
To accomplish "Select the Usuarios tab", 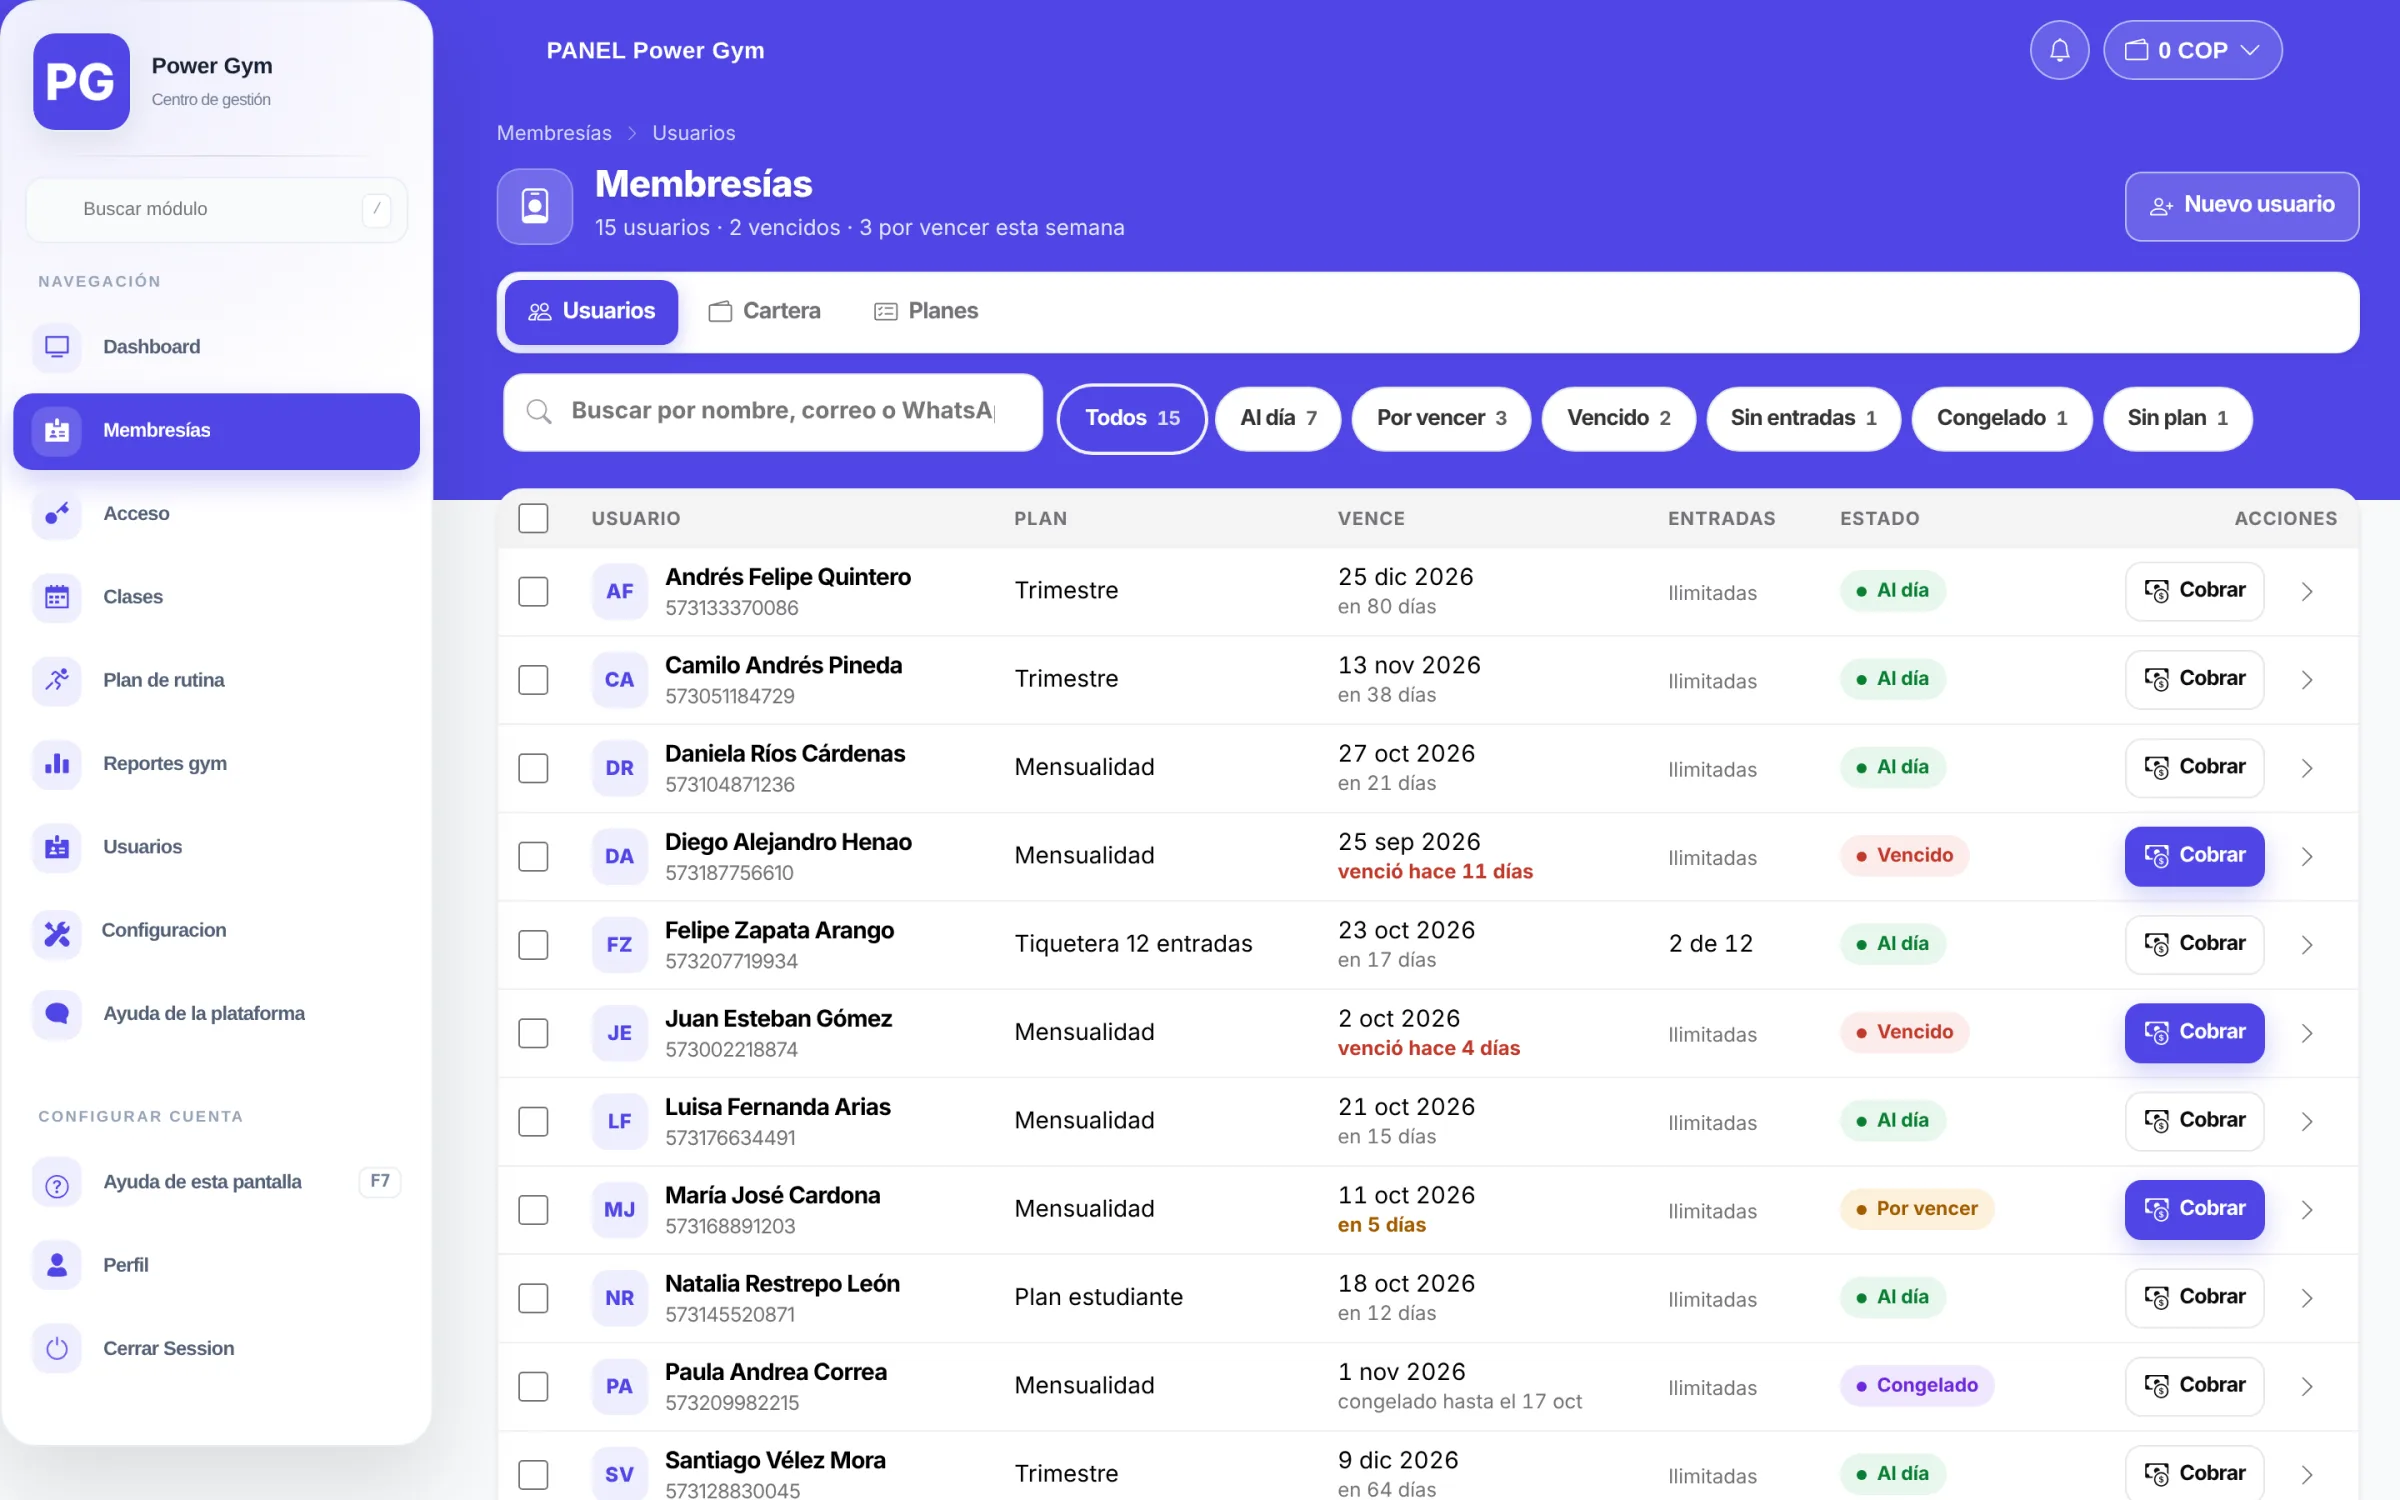I will (x=591, y=311).
